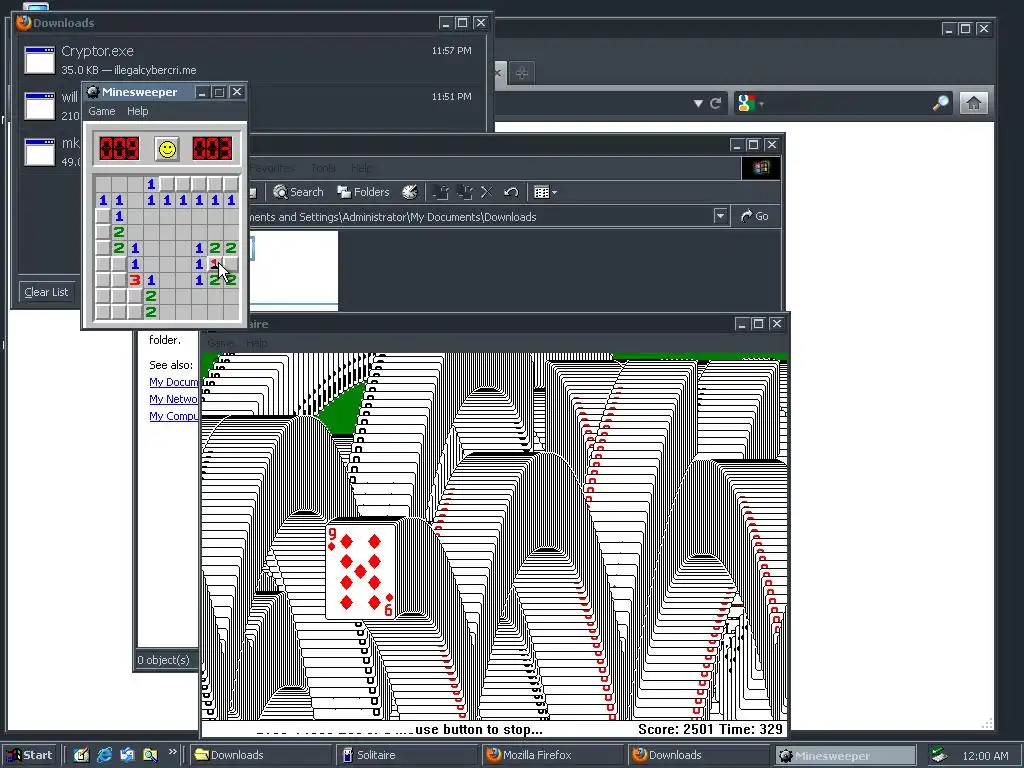Open the My Network Places link

pyautogui.click(x=173, y=399)
